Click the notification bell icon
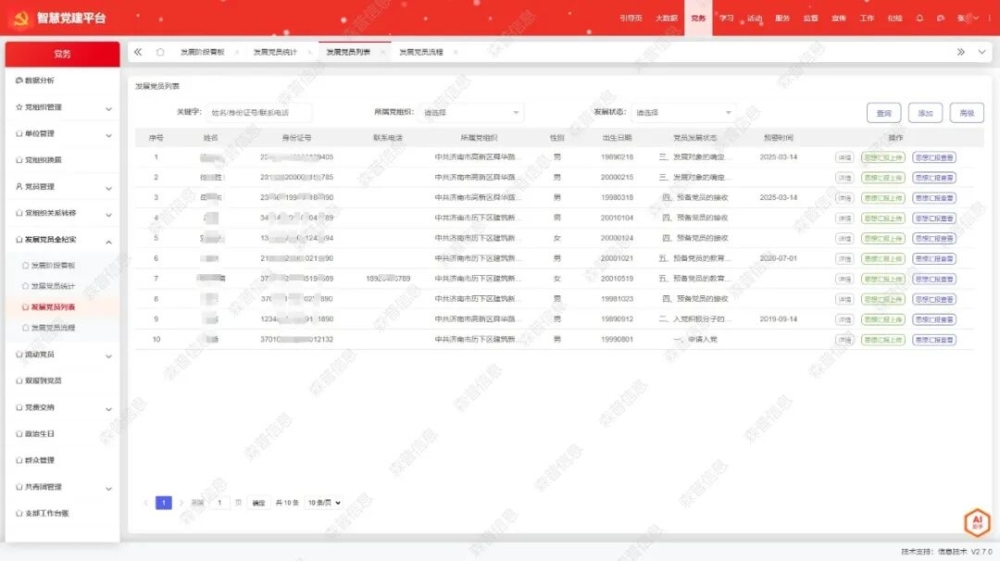The width and height of the screenshot is (1000, 561). pos(920,18)
